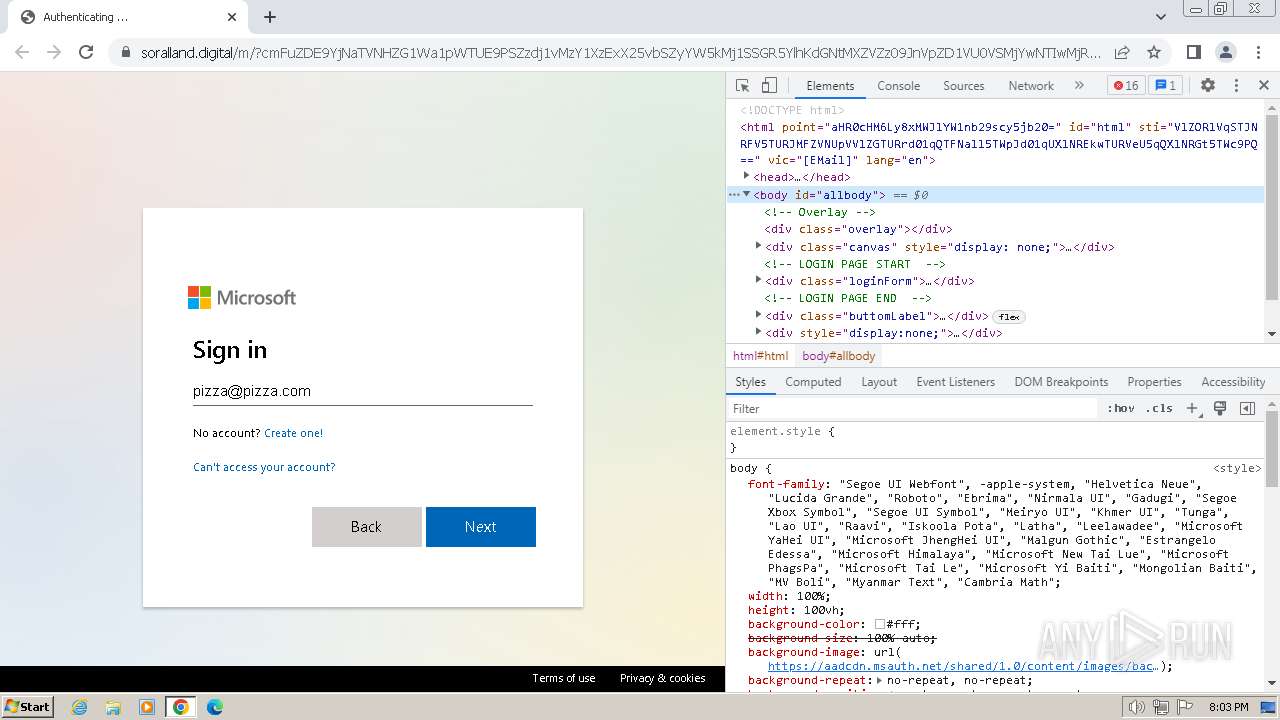Viewport: 1280px width, 720px height.
Task: Open the tab search dropdown arrow
Action: coord(1161,17)
